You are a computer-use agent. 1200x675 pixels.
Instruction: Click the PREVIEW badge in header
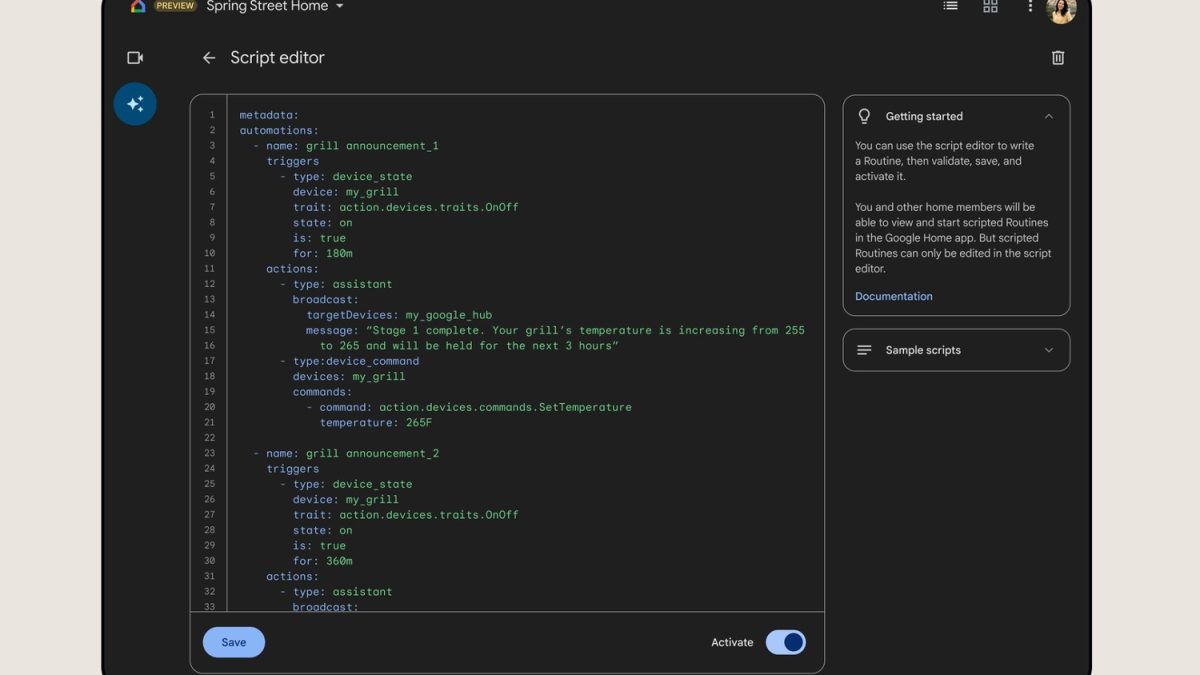175,6
